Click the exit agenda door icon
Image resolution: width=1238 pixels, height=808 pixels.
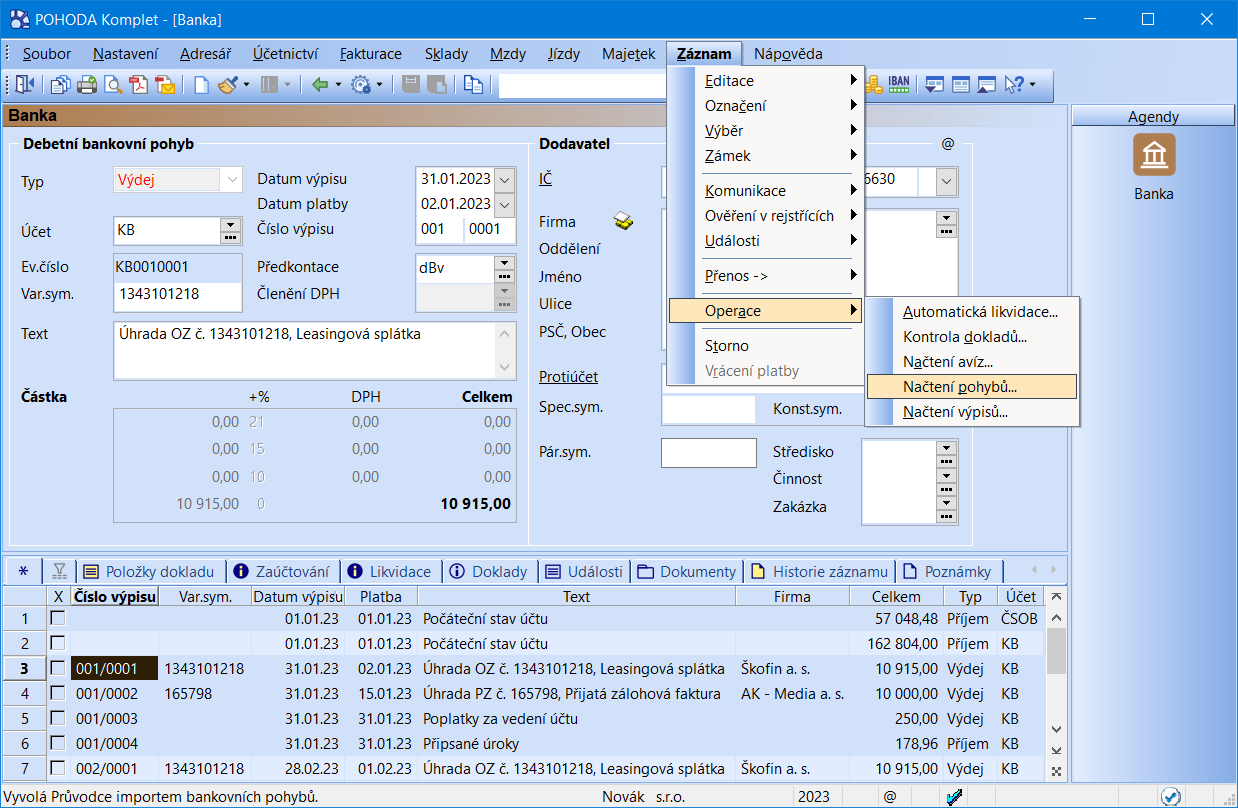click(x=24, y=85)
